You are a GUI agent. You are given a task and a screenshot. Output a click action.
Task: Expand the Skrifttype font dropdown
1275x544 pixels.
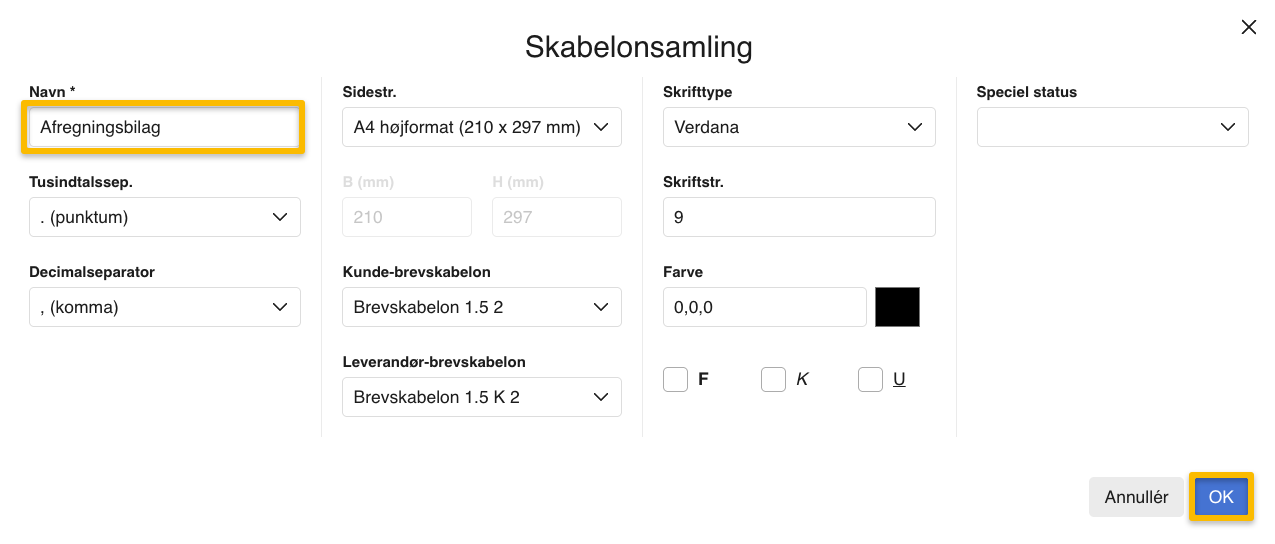click(x=799, y=127)
